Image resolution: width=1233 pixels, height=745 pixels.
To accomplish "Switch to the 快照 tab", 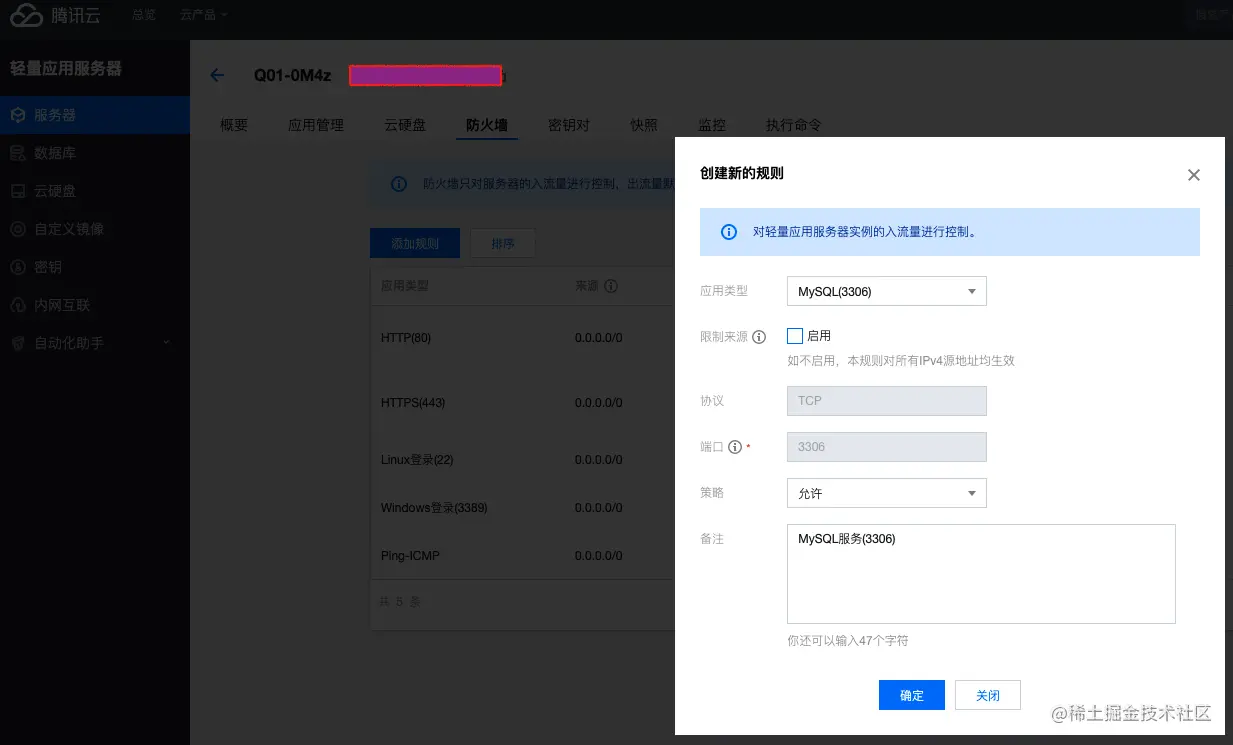I will tap(644, 124).
